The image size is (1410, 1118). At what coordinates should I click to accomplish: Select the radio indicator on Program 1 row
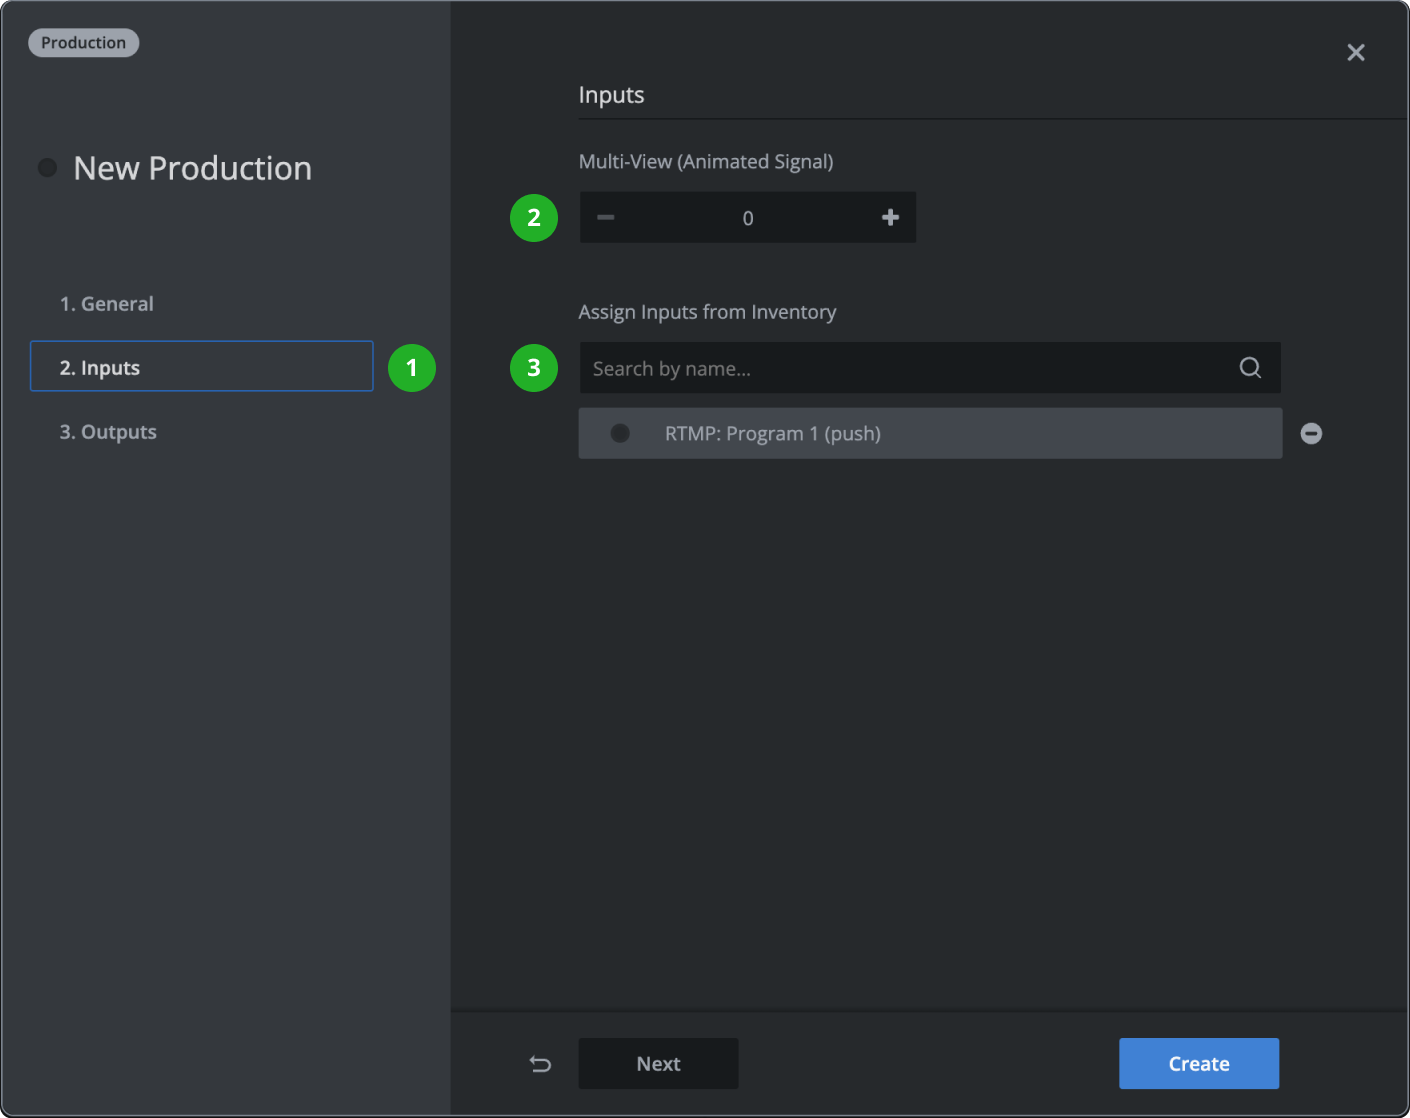620,433
